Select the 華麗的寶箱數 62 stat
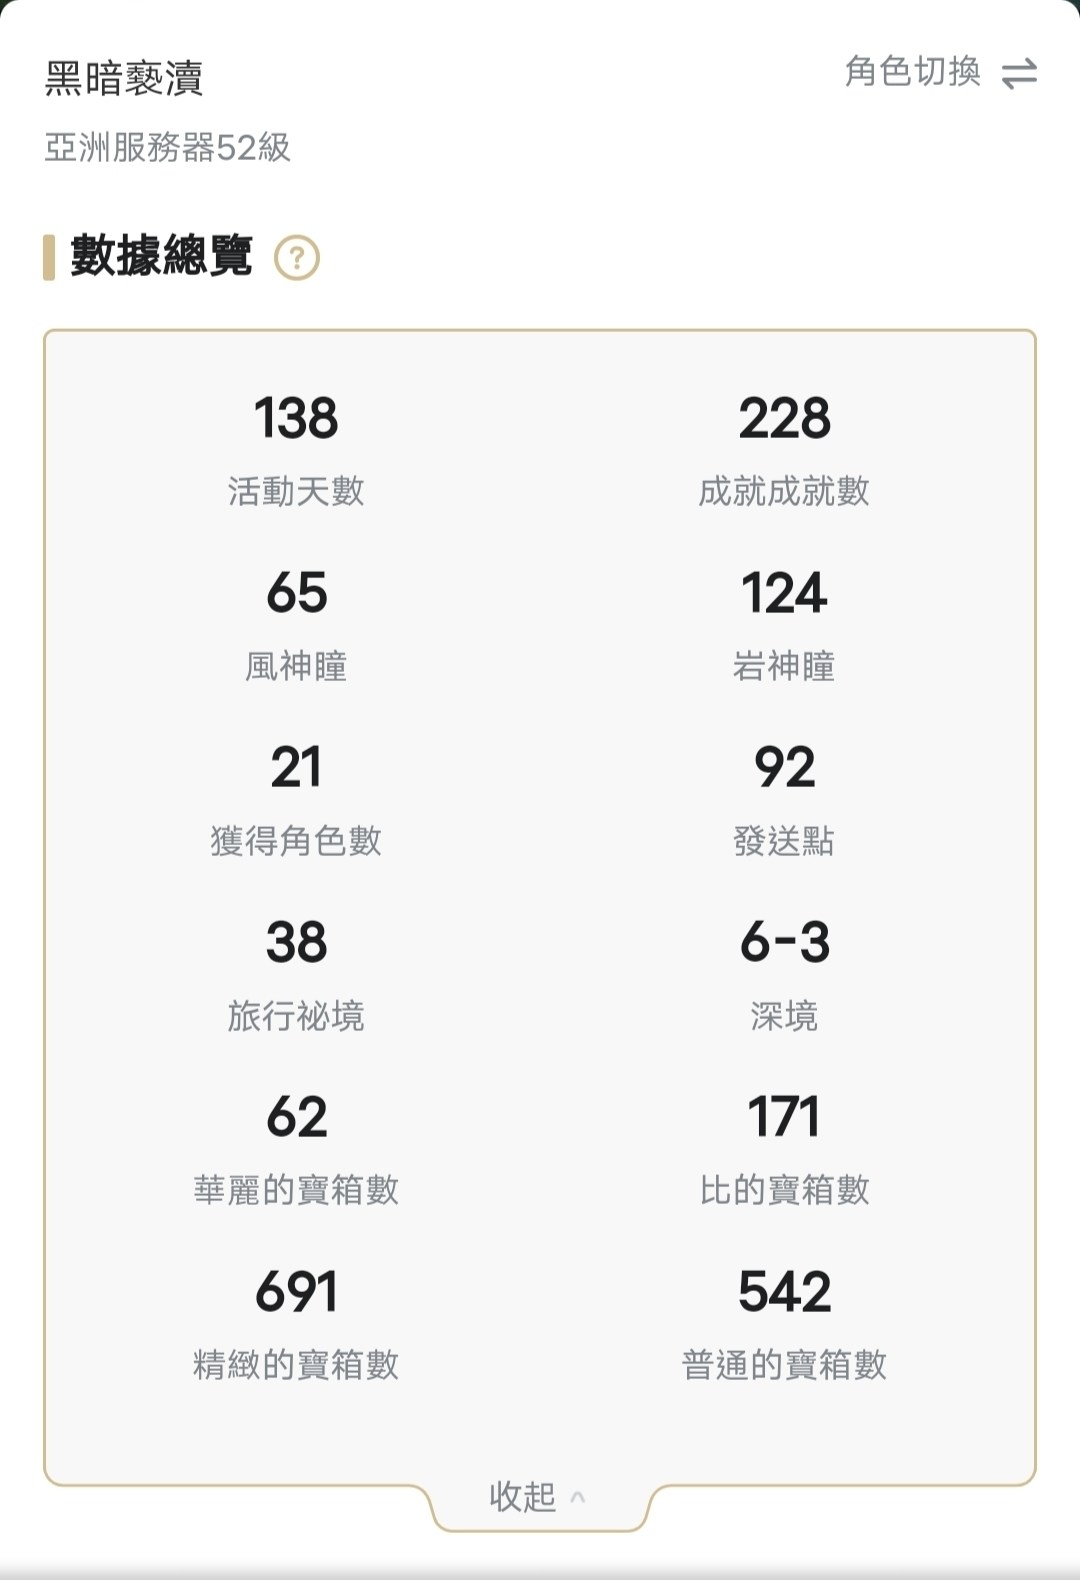Image resolution: width=1080 pixels, height=1580 pixels. coord(296,1148)
